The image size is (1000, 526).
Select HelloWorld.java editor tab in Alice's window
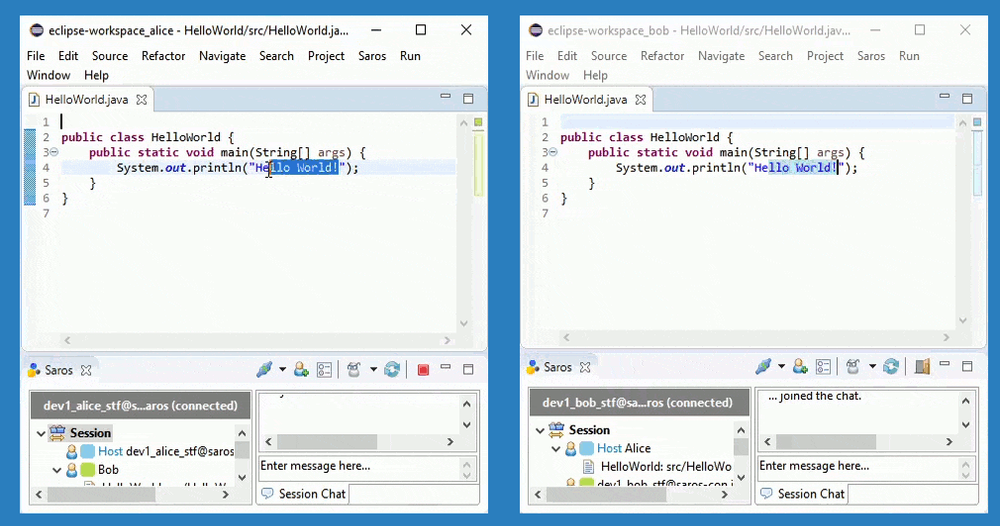click(87, 100)
